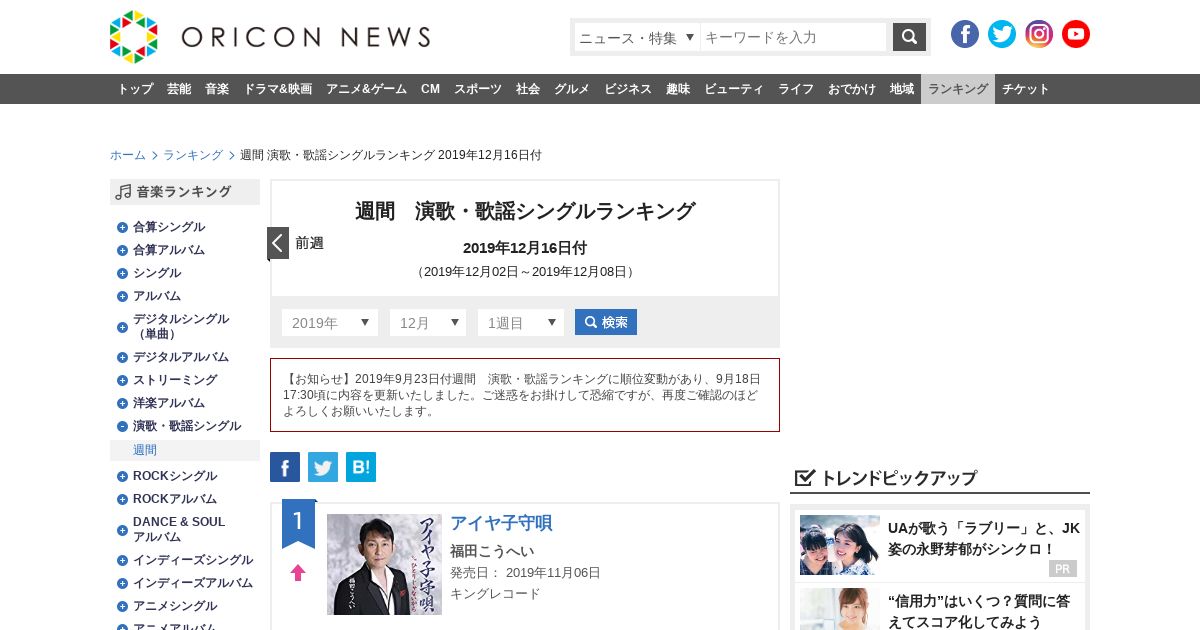The width and height of the screenshot is (1200, 630).
Task: Open 趣味 in navigation bar
Action: point(678,89)
